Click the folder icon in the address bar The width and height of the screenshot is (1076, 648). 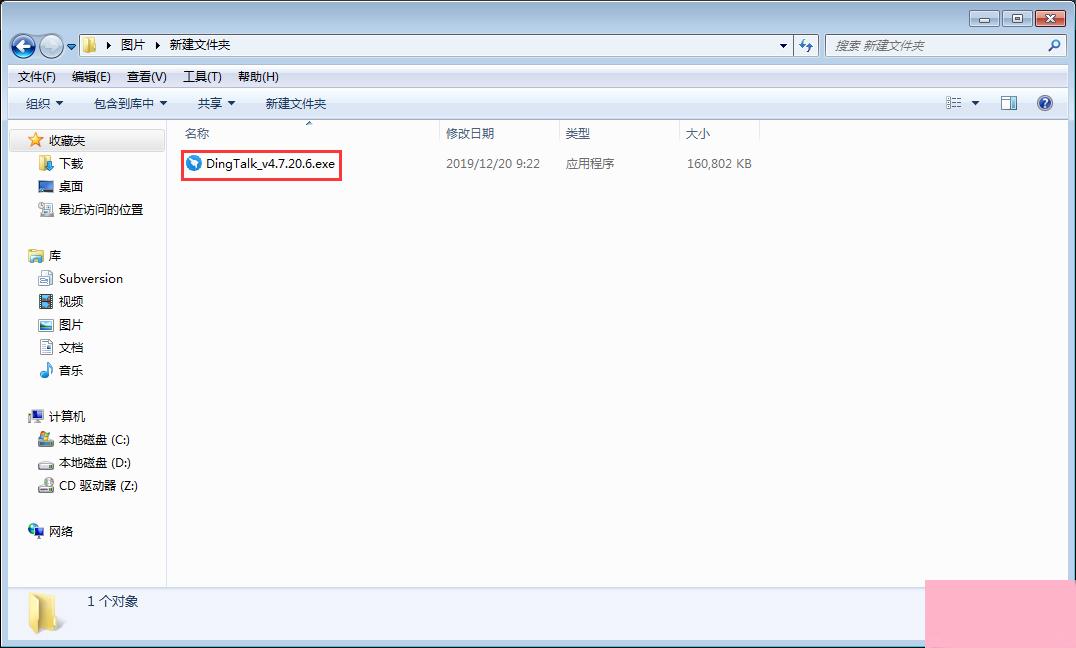pos(89,45)
